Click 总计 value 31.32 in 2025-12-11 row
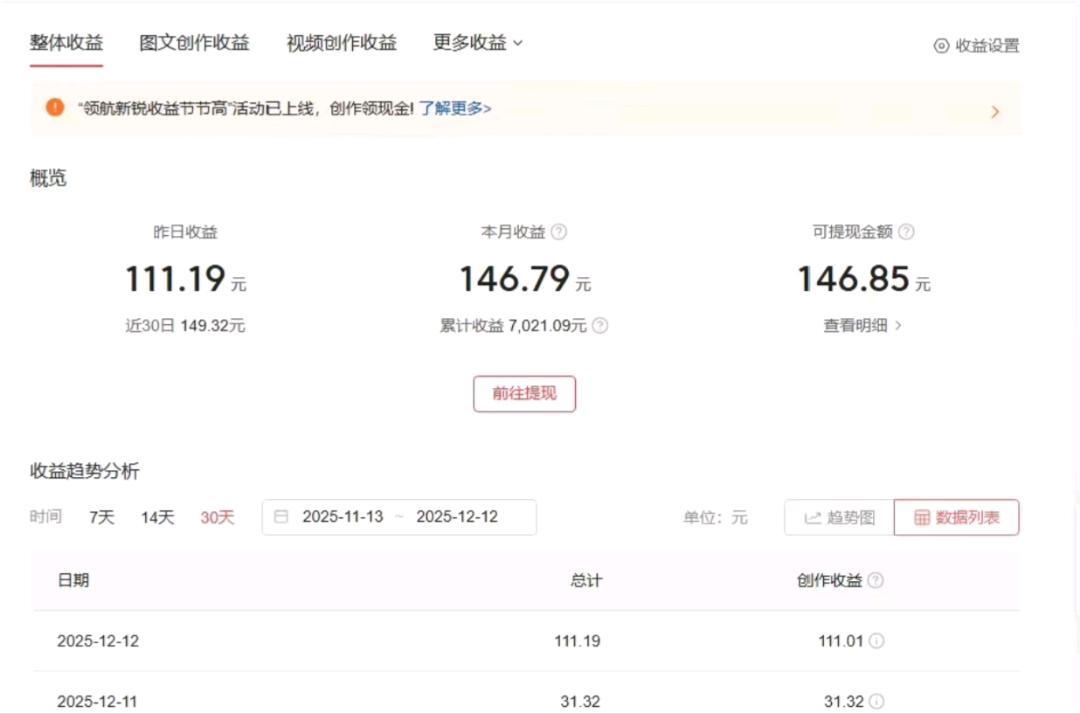 [x=580, y=702]
